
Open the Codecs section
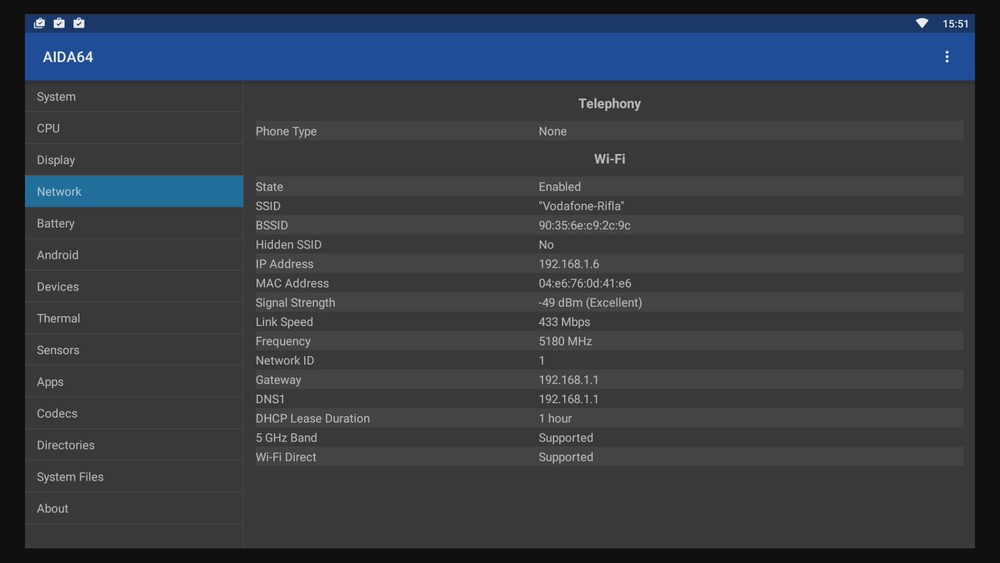coord(134,413)
